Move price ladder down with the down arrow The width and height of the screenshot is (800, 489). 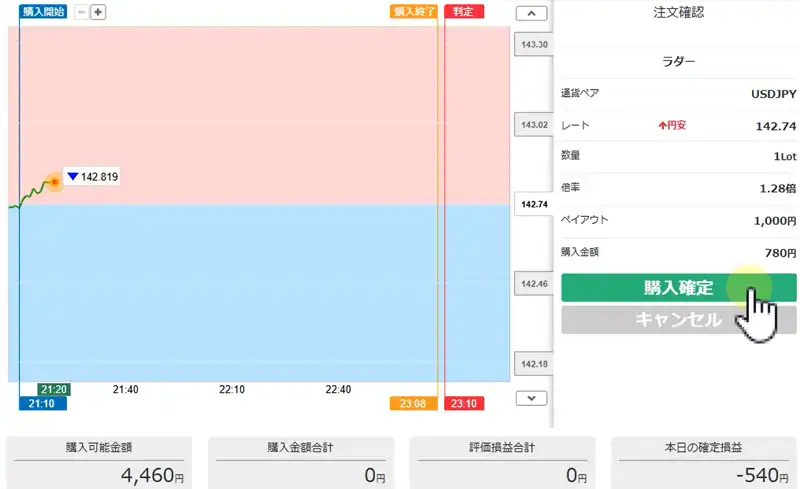tap(531, 398)
